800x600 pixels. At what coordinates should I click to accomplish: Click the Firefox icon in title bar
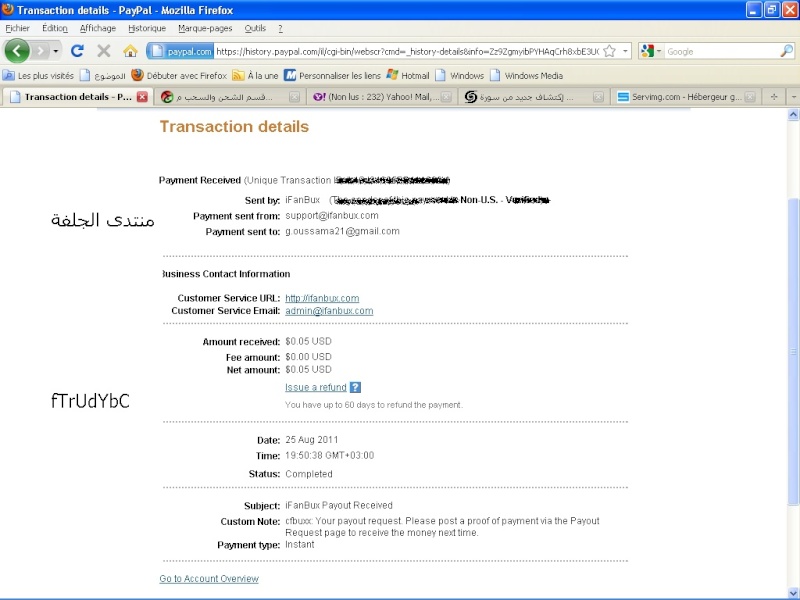tap(8, 10)
